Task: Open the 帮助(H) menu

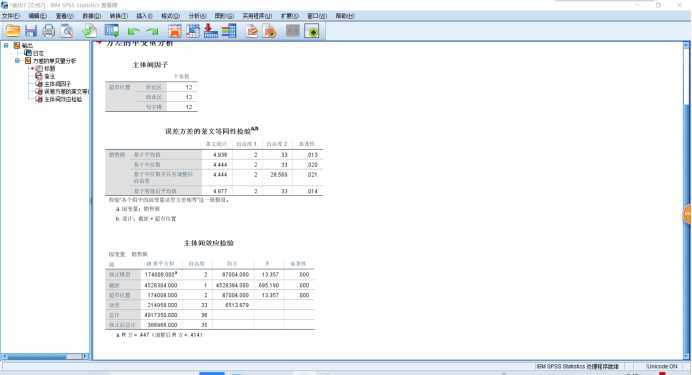Action: coord(345,16)
